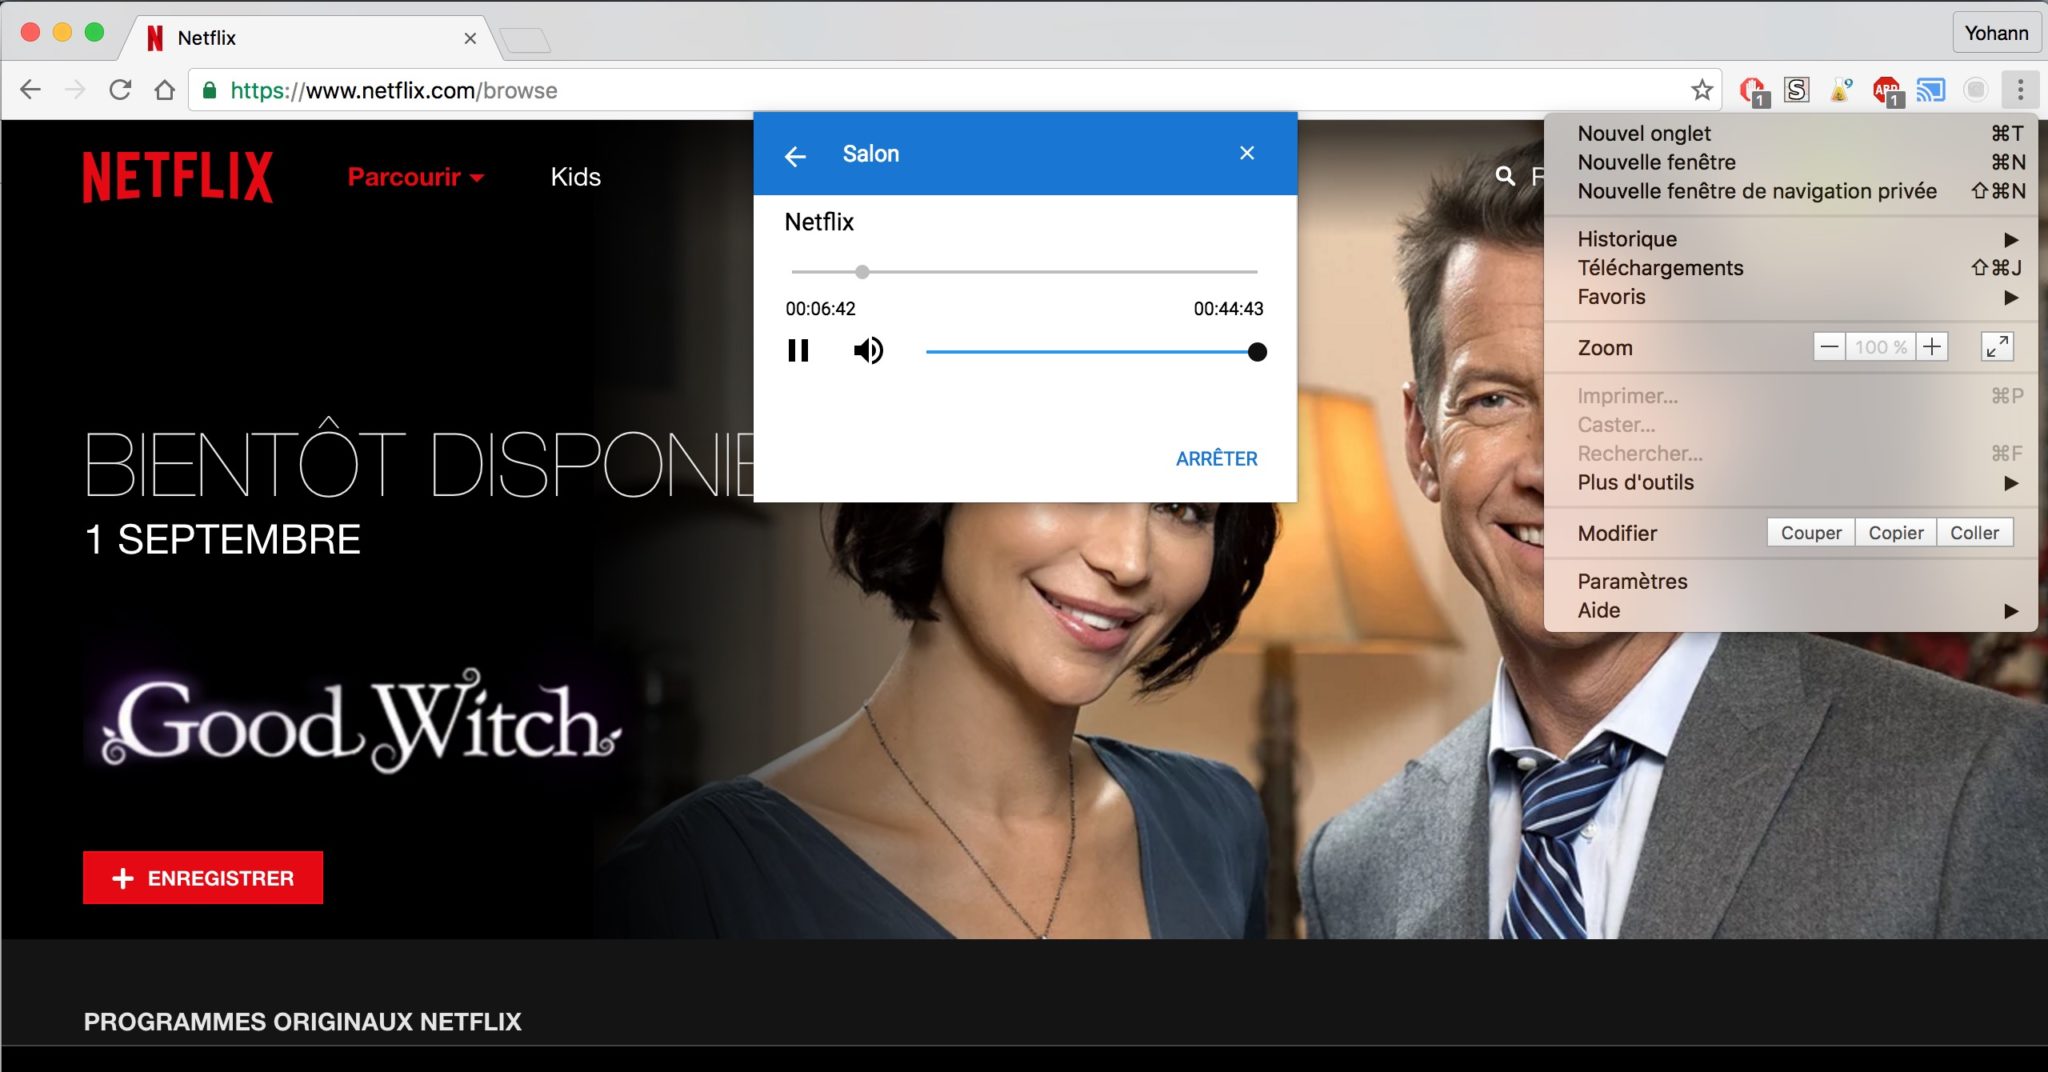Mute the cast volume speaker icon
The image size is (2048, 1072).
(x=868, y=351)
